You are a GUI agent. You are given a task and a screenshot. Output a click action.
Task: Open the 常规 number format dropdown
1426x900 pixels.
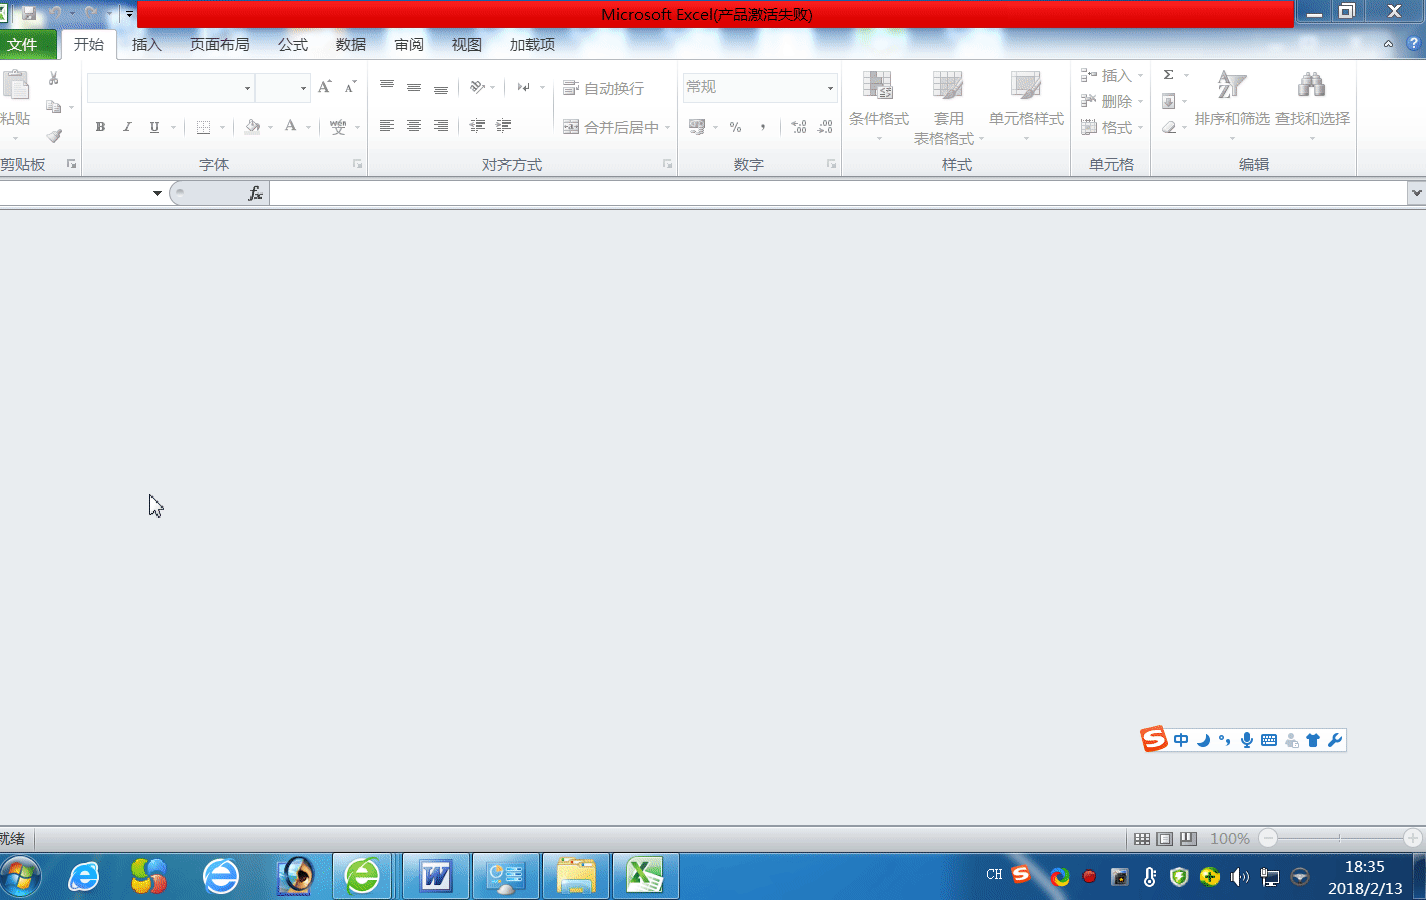(830, 88)
